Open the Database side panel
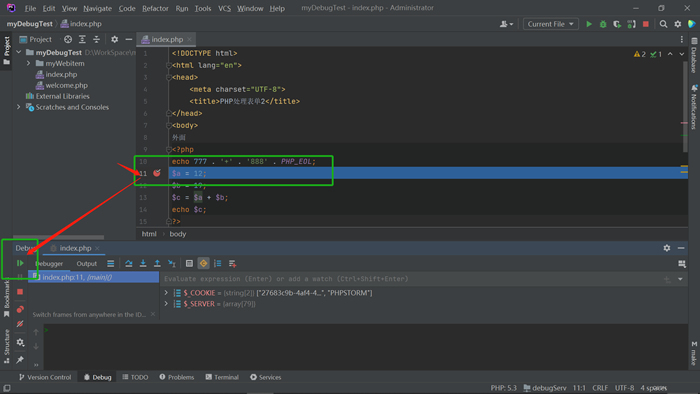This screenshot has height=394, width=700. coord(694,55)
